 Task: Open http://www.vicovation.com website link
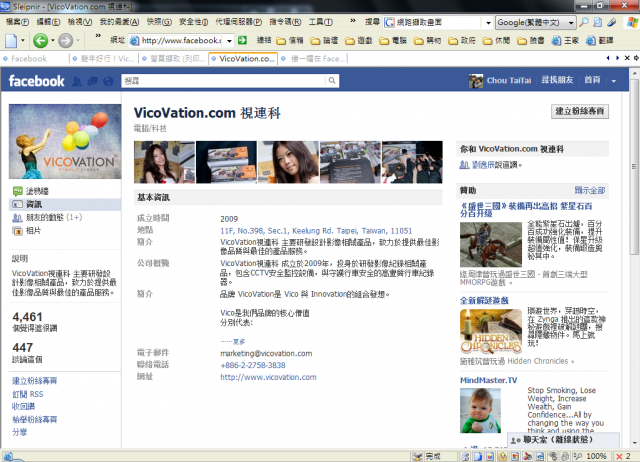268,377
